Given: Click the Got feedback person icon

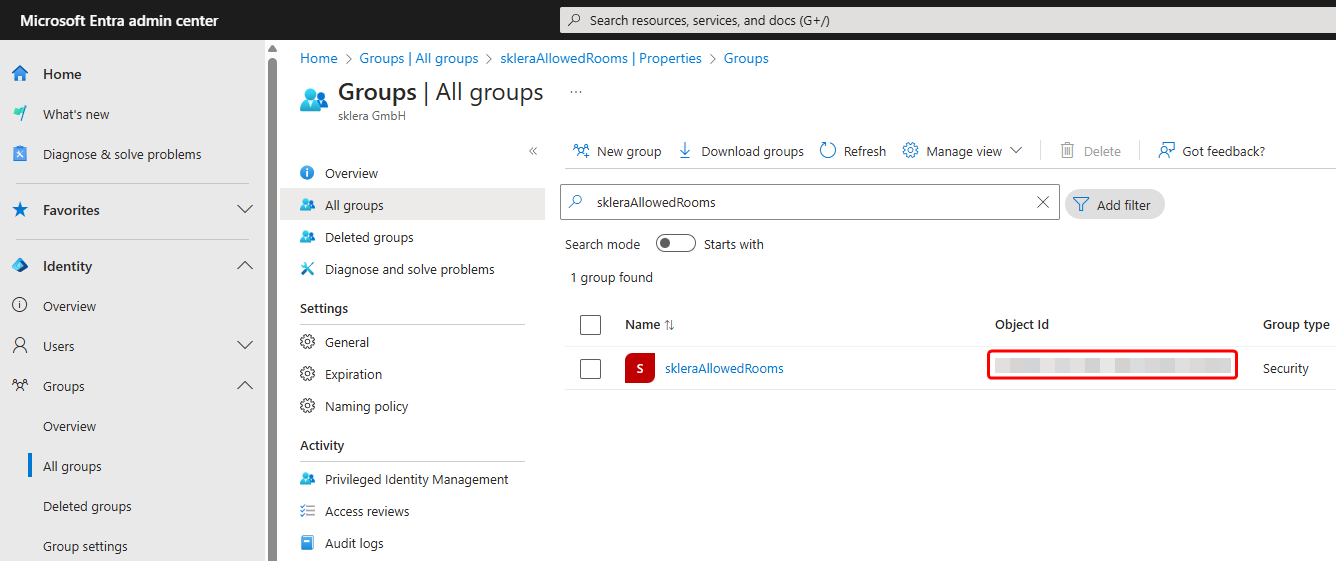Looking at the screenshot, I should [1166, 151].
